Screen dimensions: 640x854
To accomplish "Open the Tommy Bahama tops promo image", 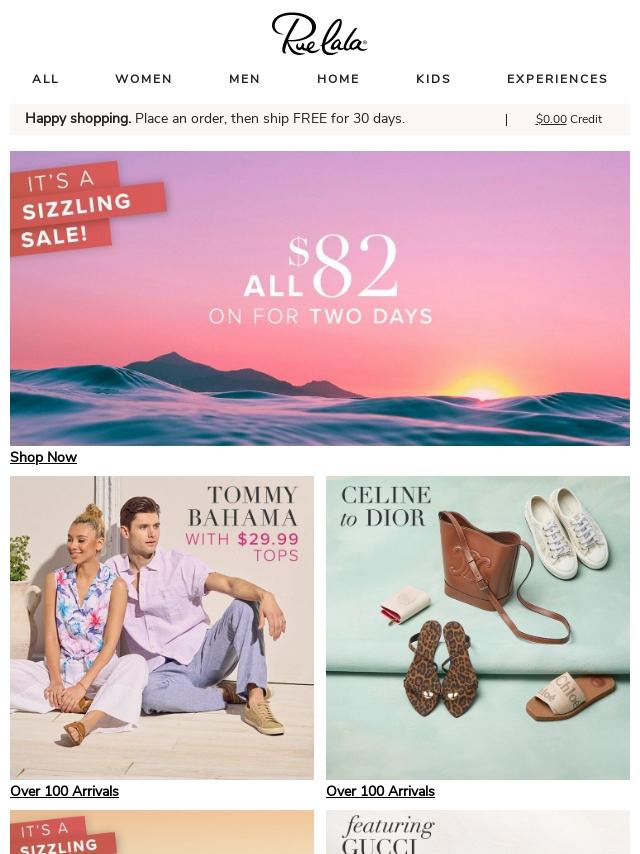I will [162, 627].
